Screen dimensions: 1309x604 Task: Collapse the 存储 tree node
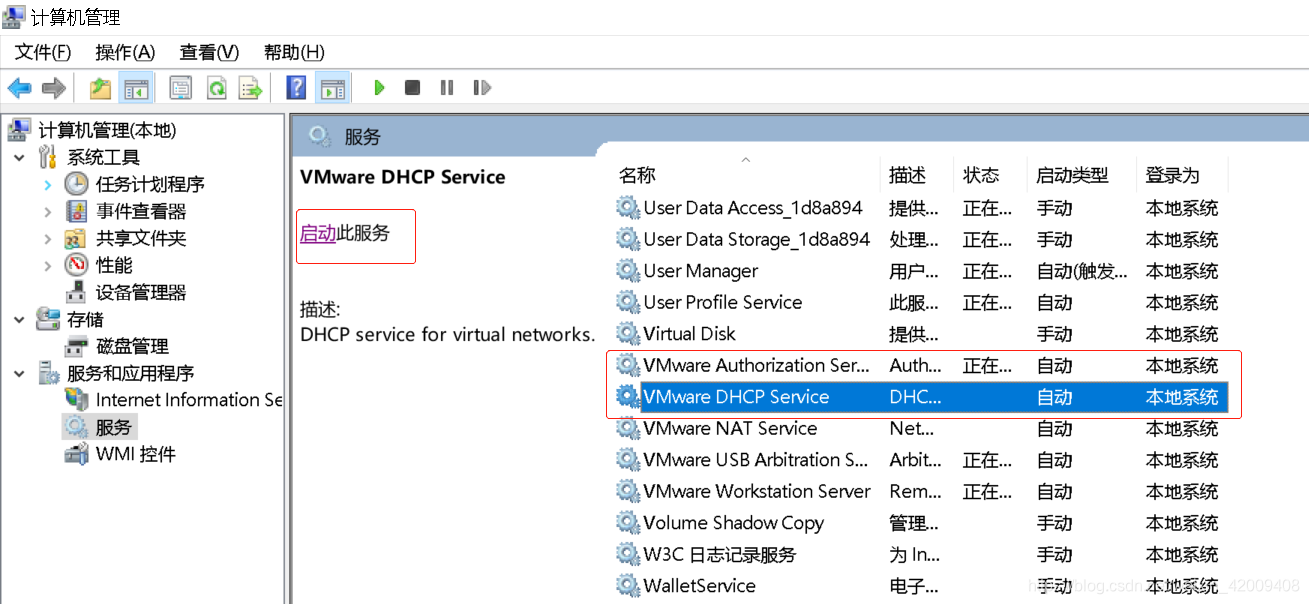19,320
